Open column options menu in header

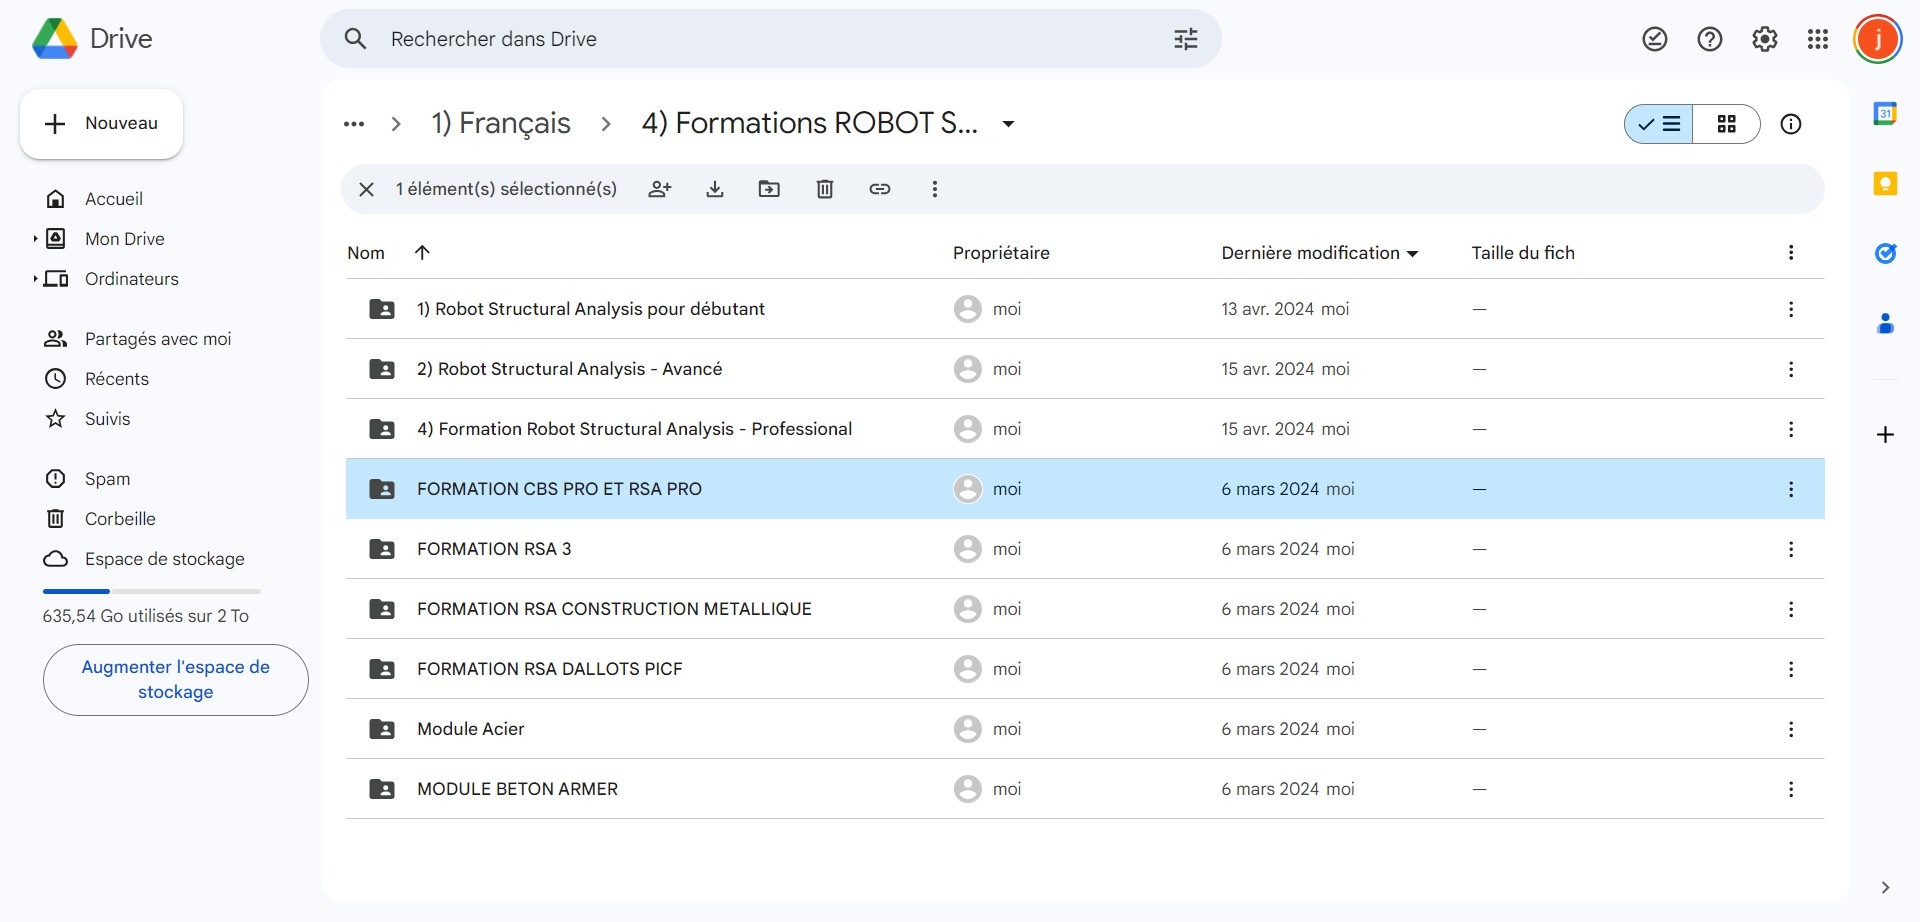1791,252
